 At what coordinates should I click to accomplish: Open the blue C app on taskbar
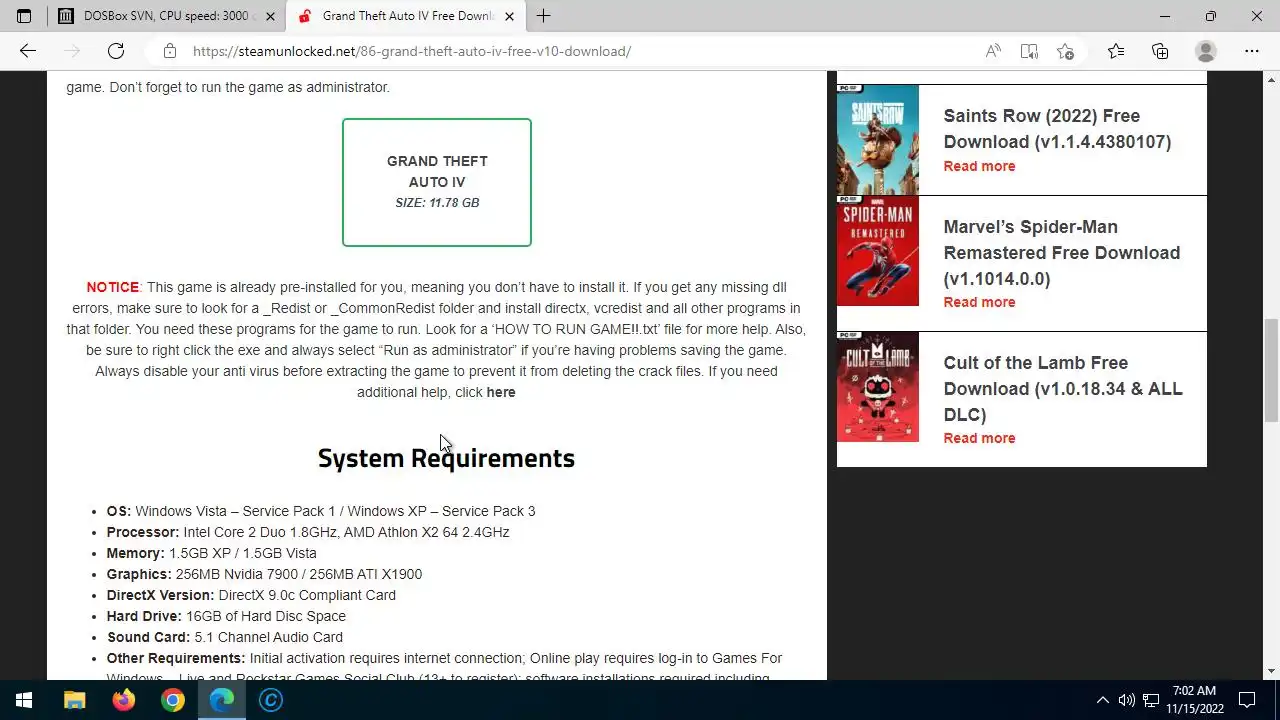[x=270, y=700]
